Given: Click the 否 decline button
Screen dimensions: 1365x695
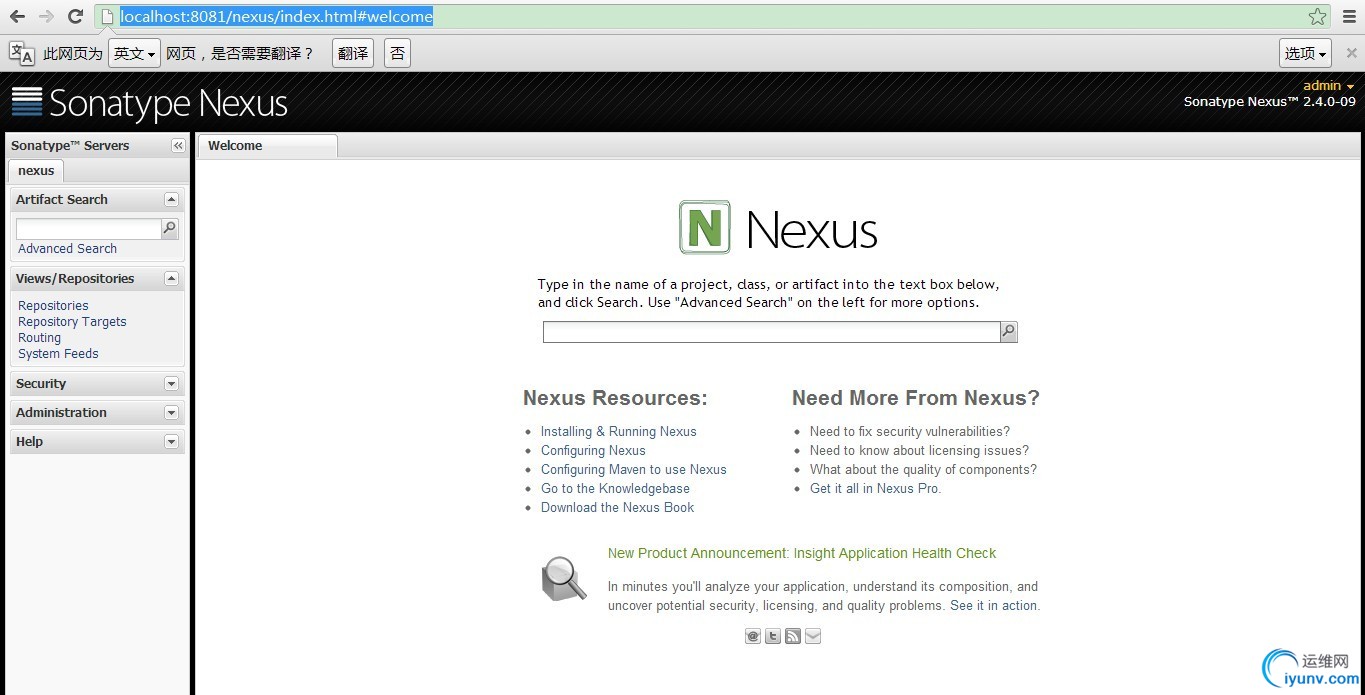Looking at the screenshot, I should tap(398, 53).
